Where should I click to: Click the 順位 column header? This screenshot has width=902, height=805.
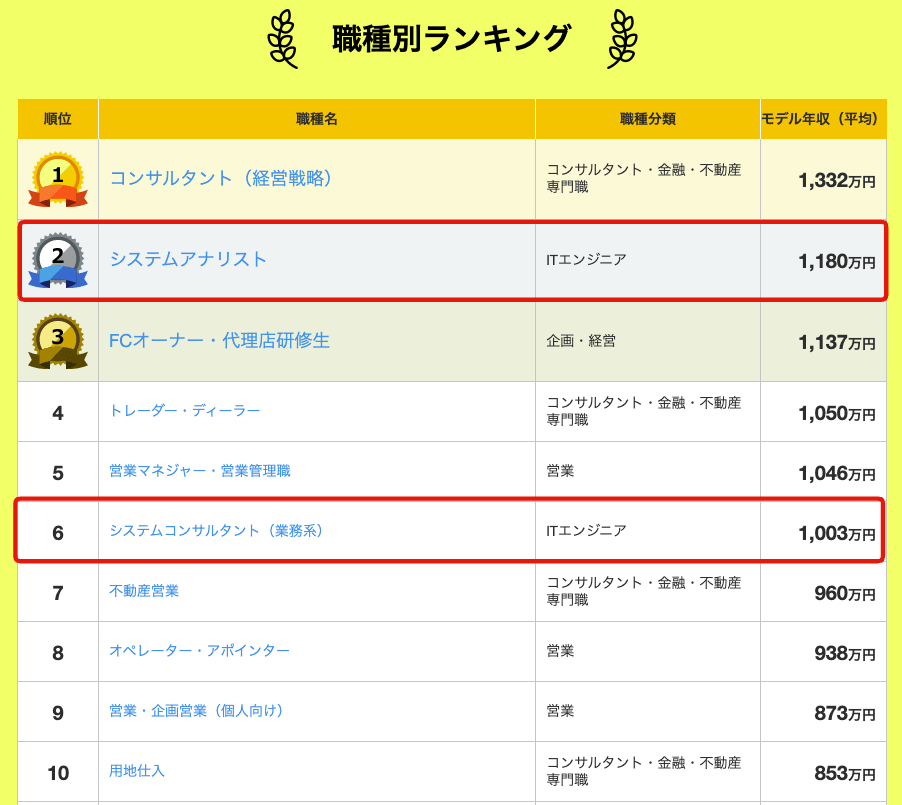point(58,119)
